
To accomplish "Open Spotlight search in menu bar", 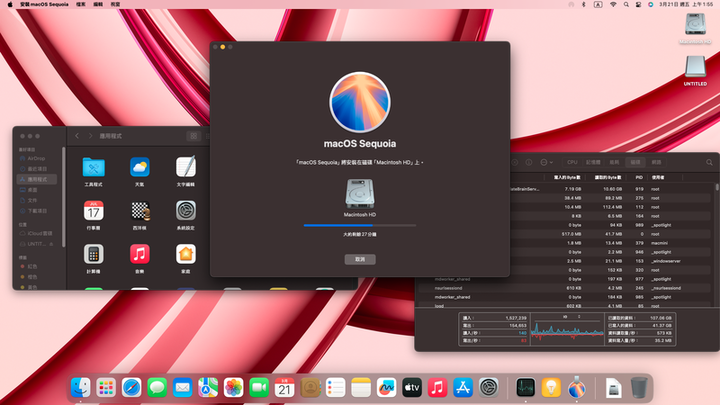I will click(x=626, y=4).
